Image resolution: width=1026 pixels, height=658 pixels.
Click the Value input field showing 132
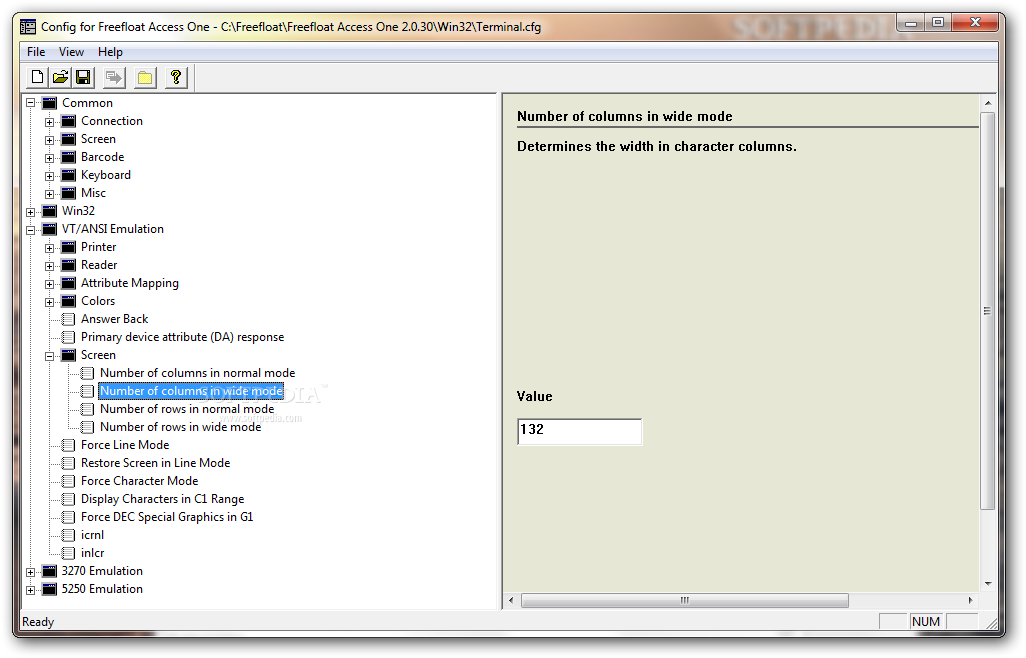579,431
